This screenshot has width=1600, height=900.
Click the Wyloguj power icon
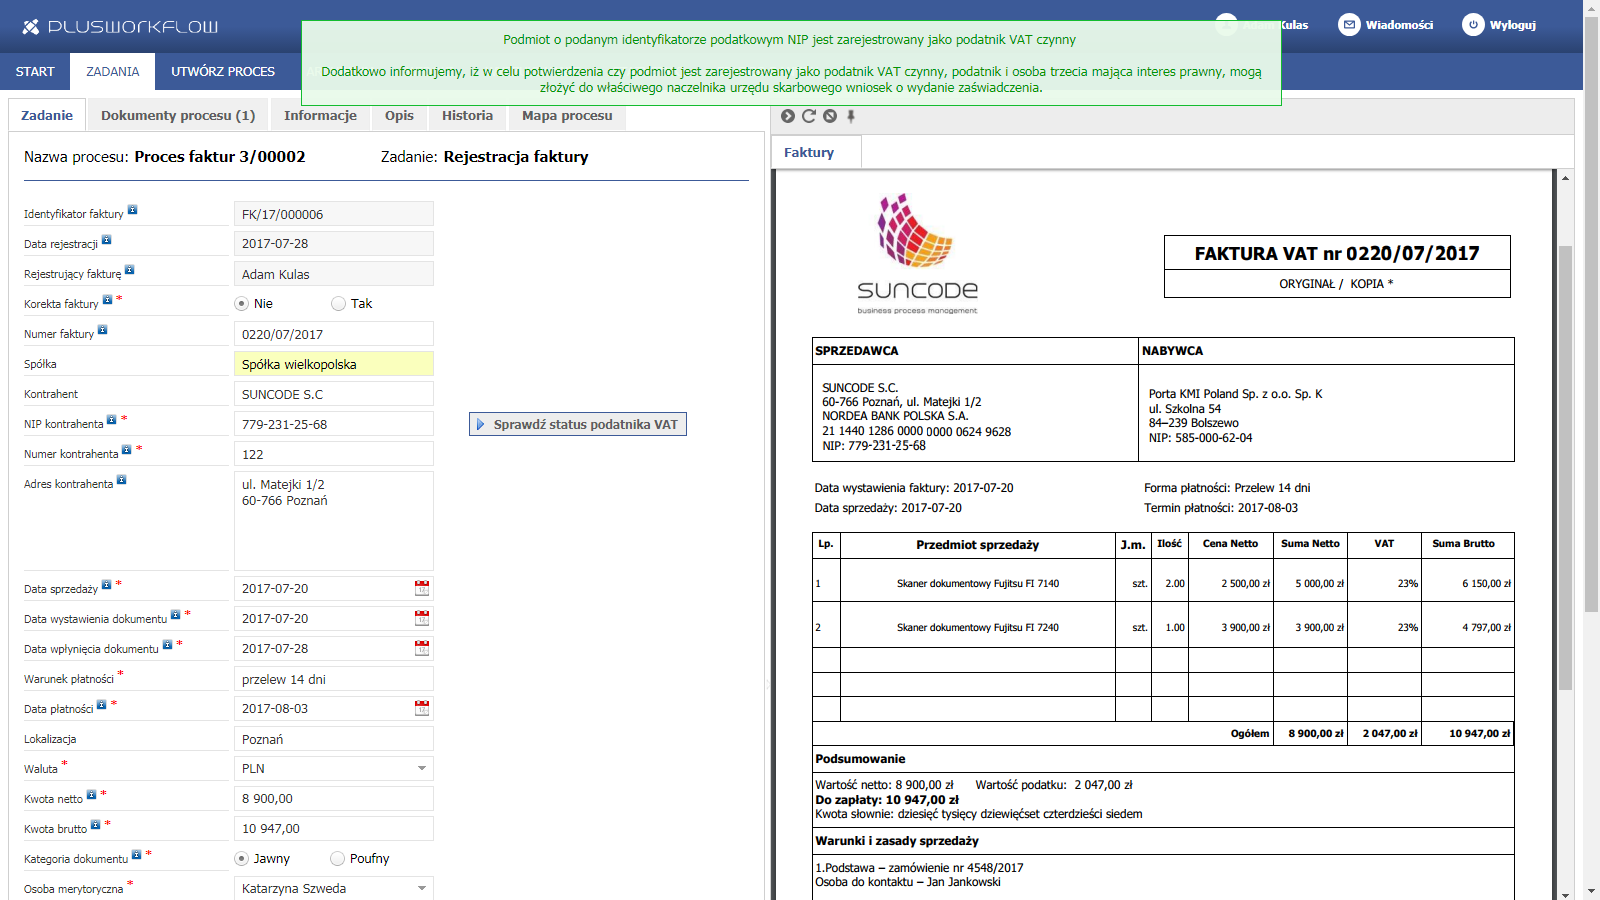(1473, 25)
